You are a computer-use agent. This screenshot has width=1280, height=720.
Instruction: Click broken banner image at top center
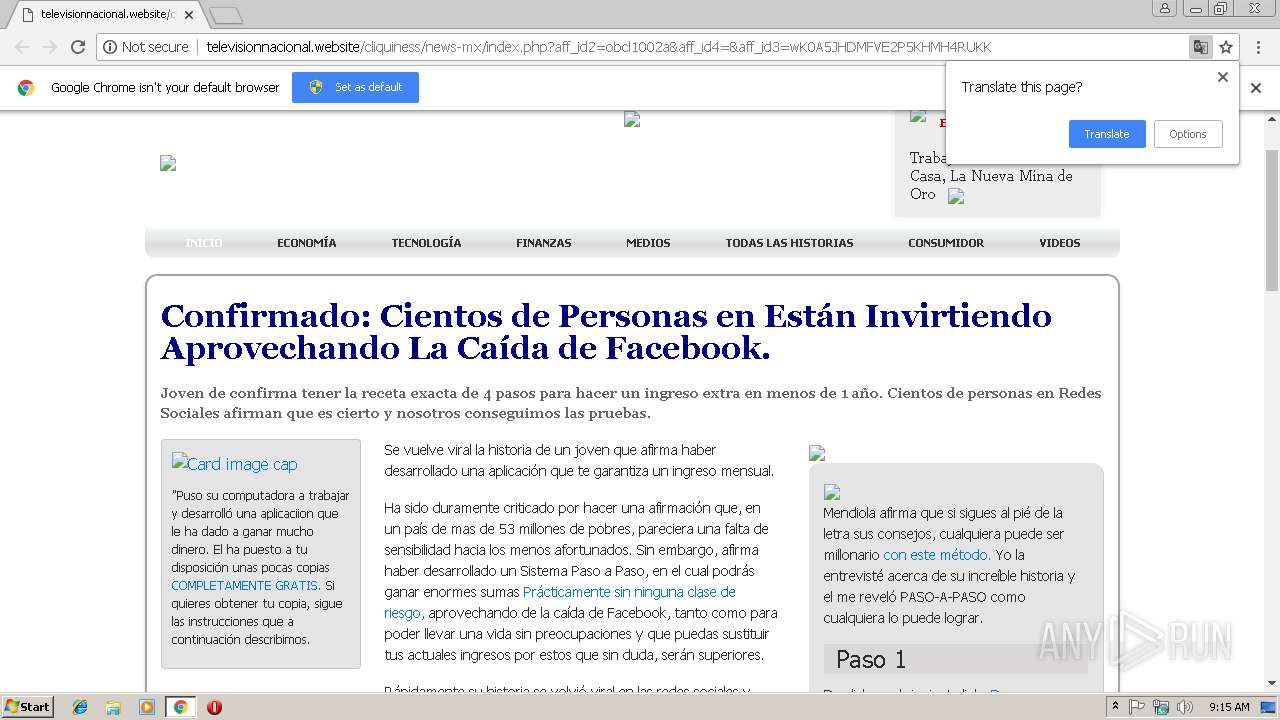(632, 119)
